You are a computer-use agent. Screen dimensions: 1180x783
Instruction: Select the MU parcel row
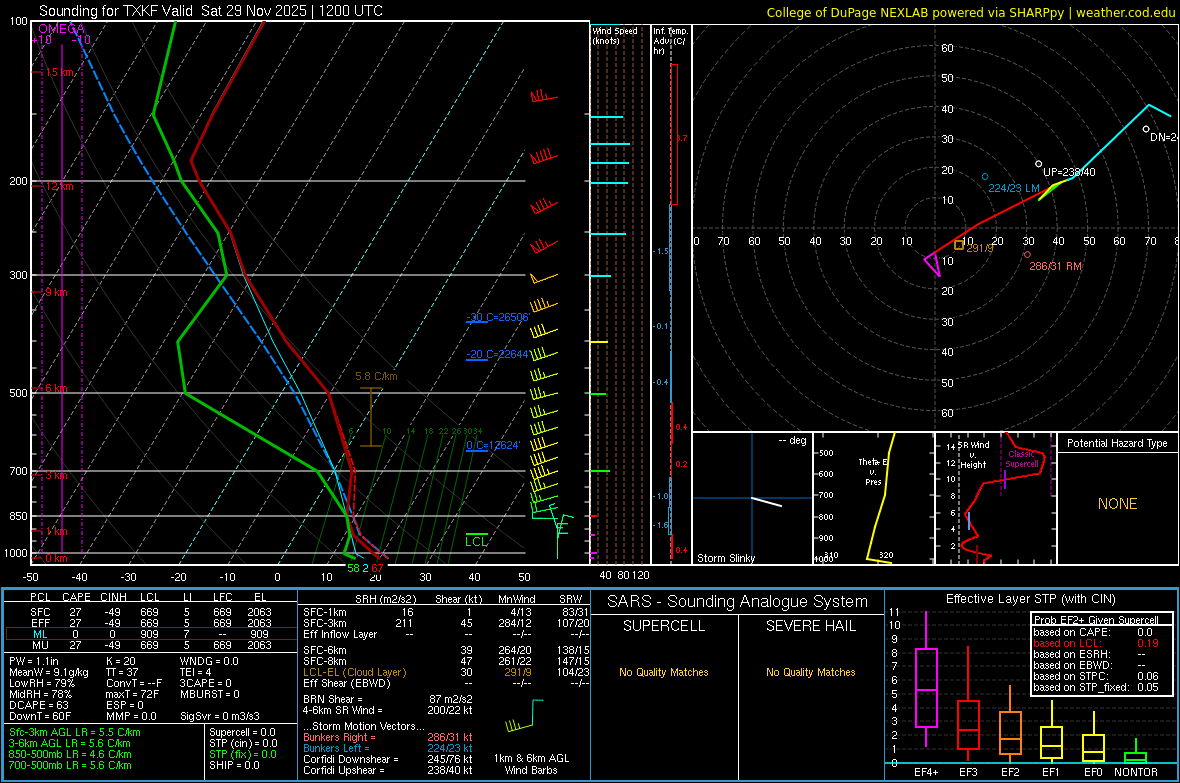pos(151,645)
